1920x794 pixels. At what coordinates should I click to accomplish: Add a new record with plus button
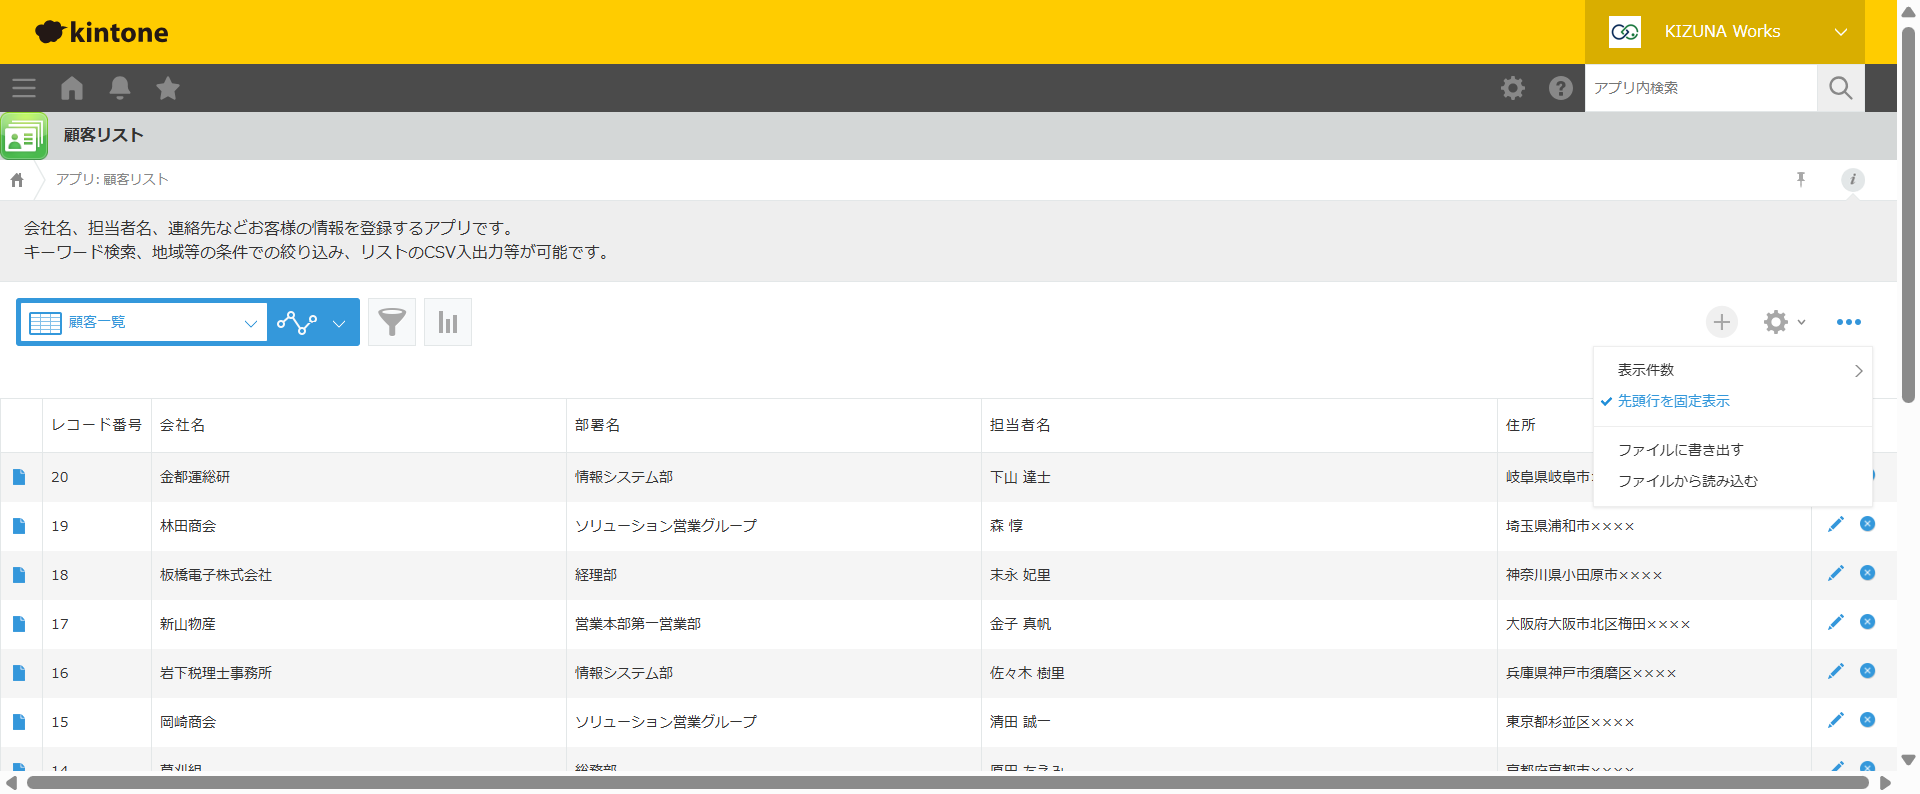[1722, 322]
